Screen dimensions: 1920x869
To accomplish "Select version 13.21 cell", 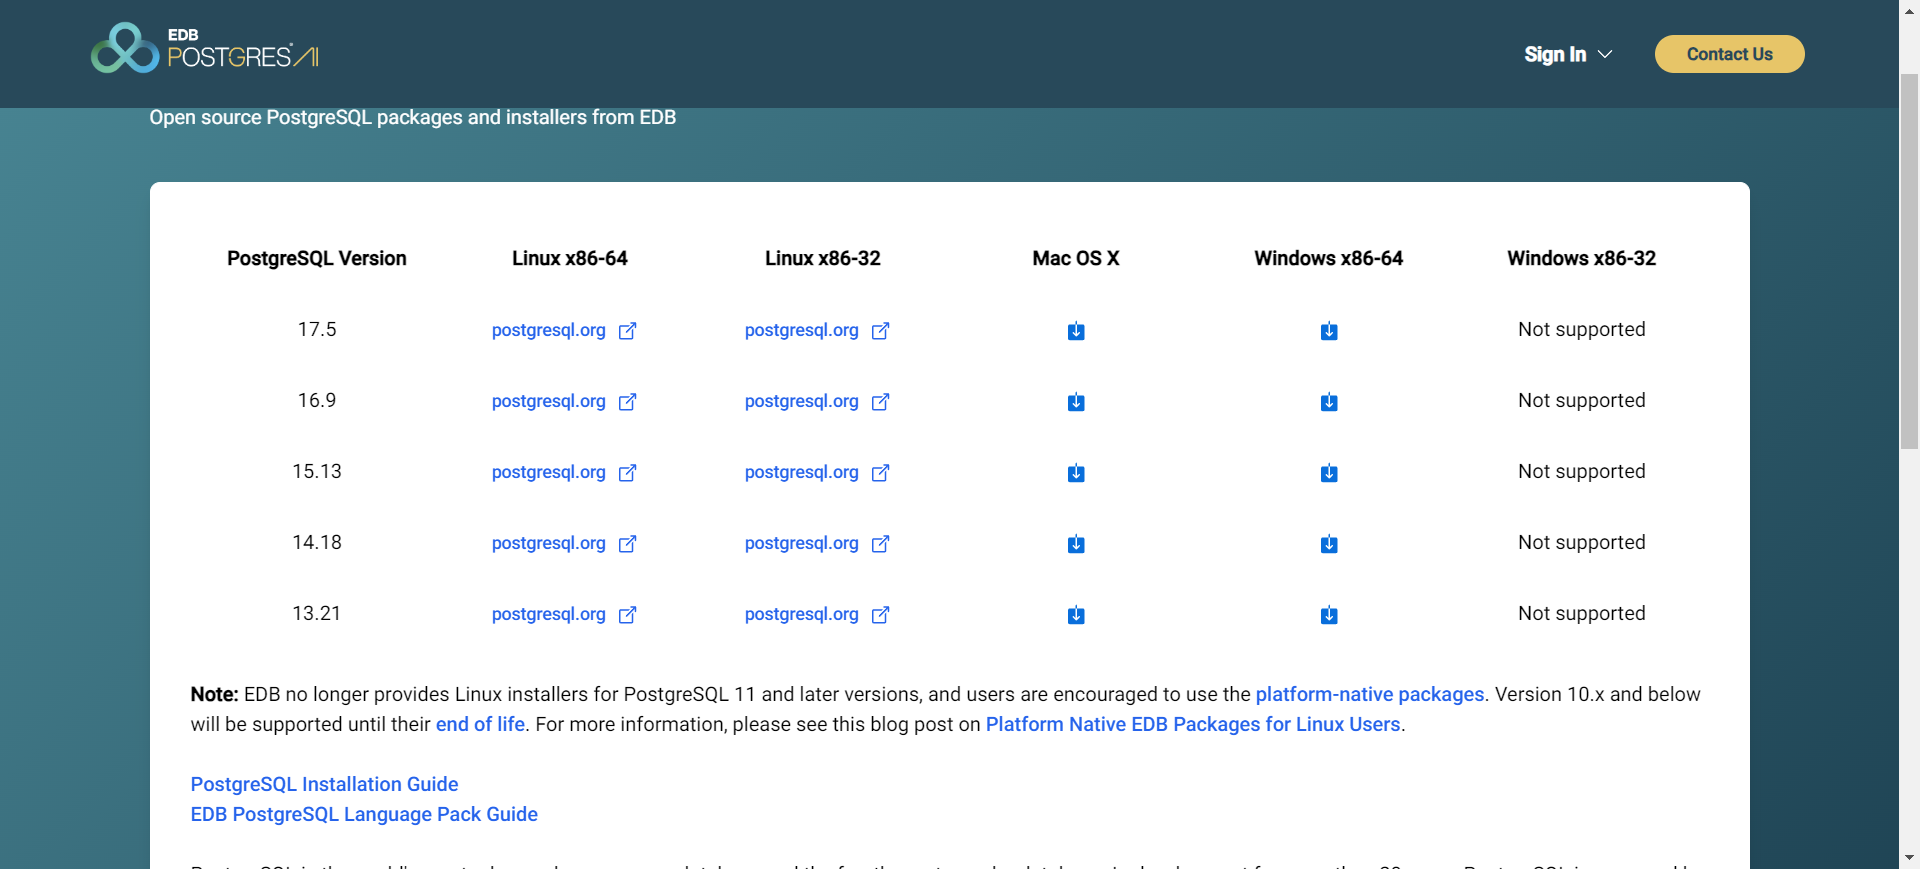I will coord(317,613).
